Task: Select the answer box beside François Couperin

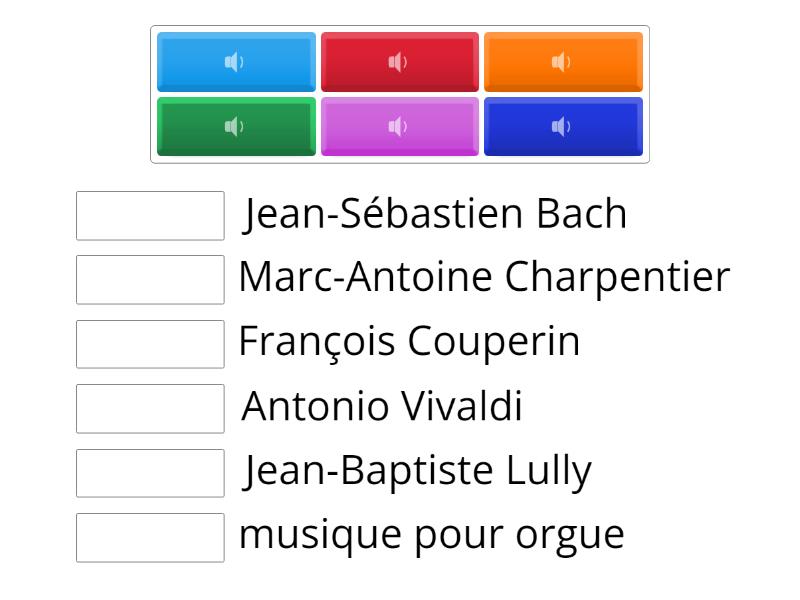Action: tap(150, 344)
